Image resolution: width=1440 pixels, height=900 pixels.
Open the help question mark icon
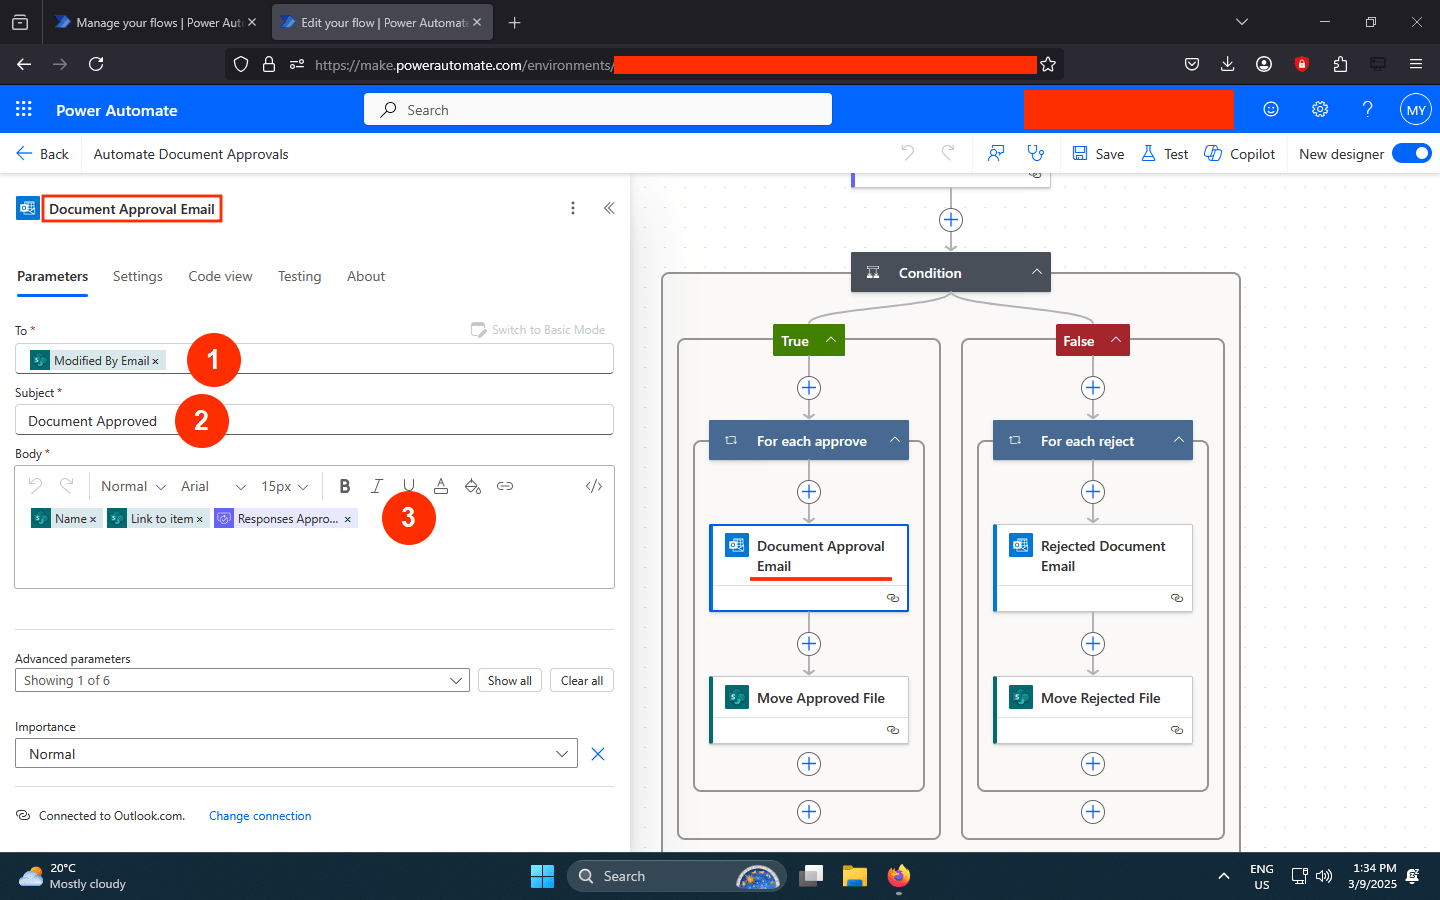[1367, 109]
